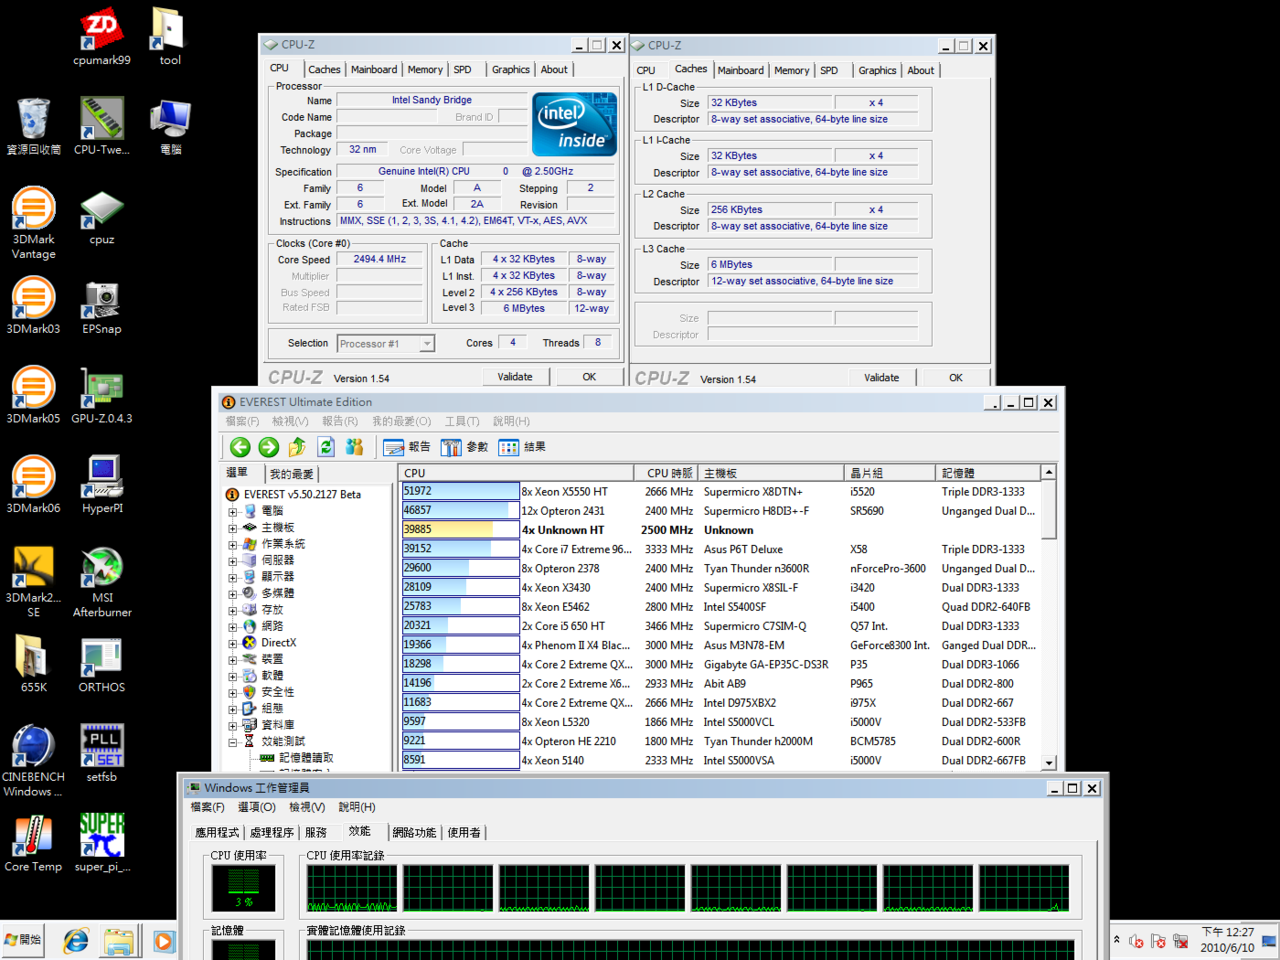Open the 工具(T) menu in EVEREST
This screenshot has height=960, width=1280.
click(x=462, y=421)
